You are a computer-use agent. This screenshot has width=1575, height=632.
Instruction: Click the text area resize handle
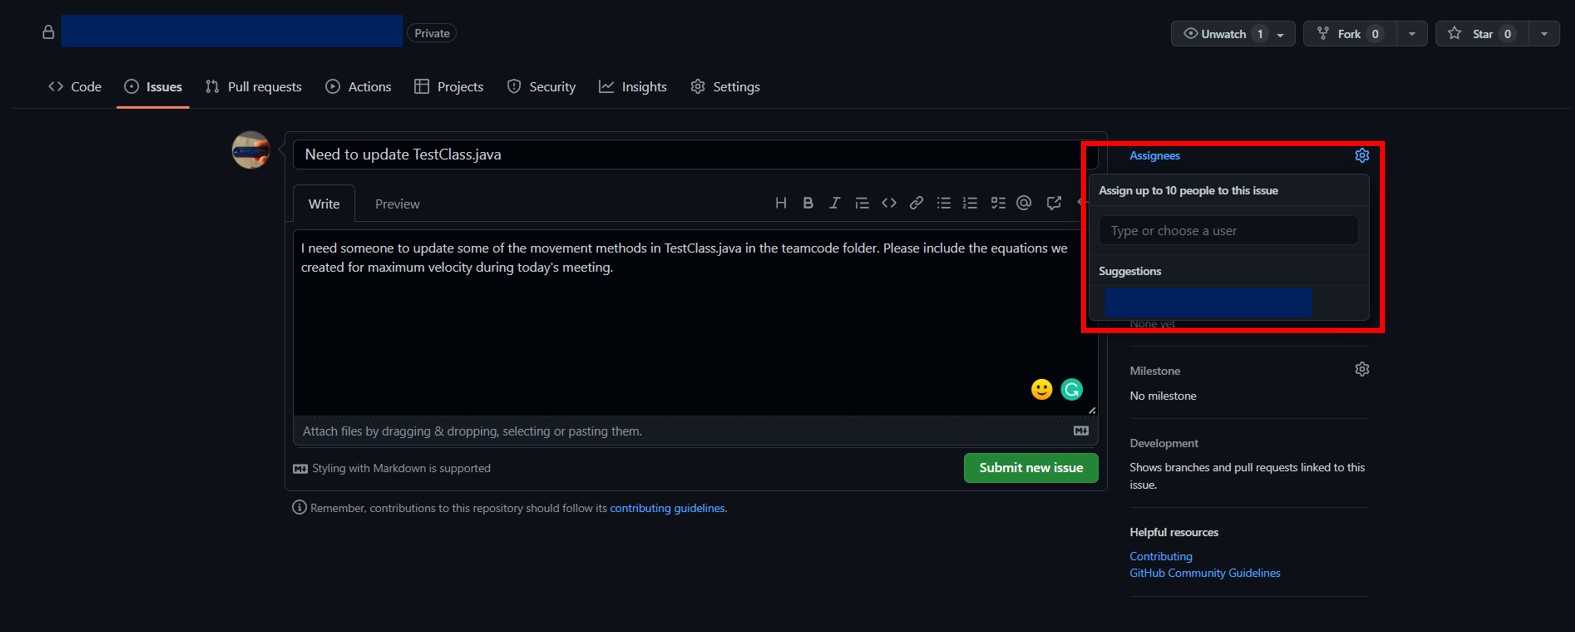(x=1091, y=409)
